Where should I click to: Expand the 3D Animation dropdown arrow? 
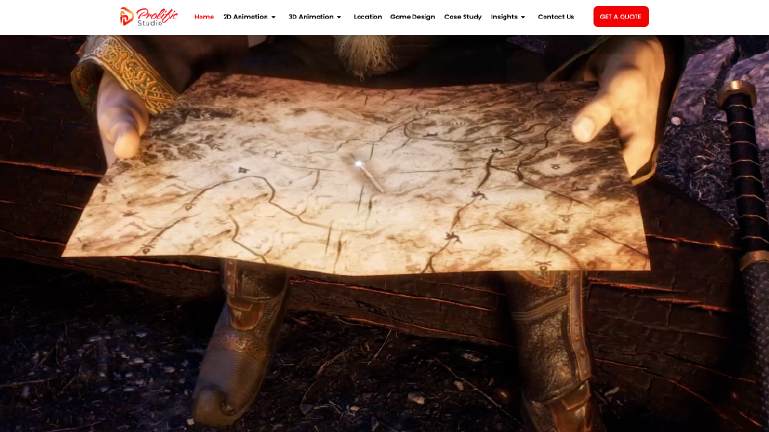pyautogui.click(x=339, y=17)
